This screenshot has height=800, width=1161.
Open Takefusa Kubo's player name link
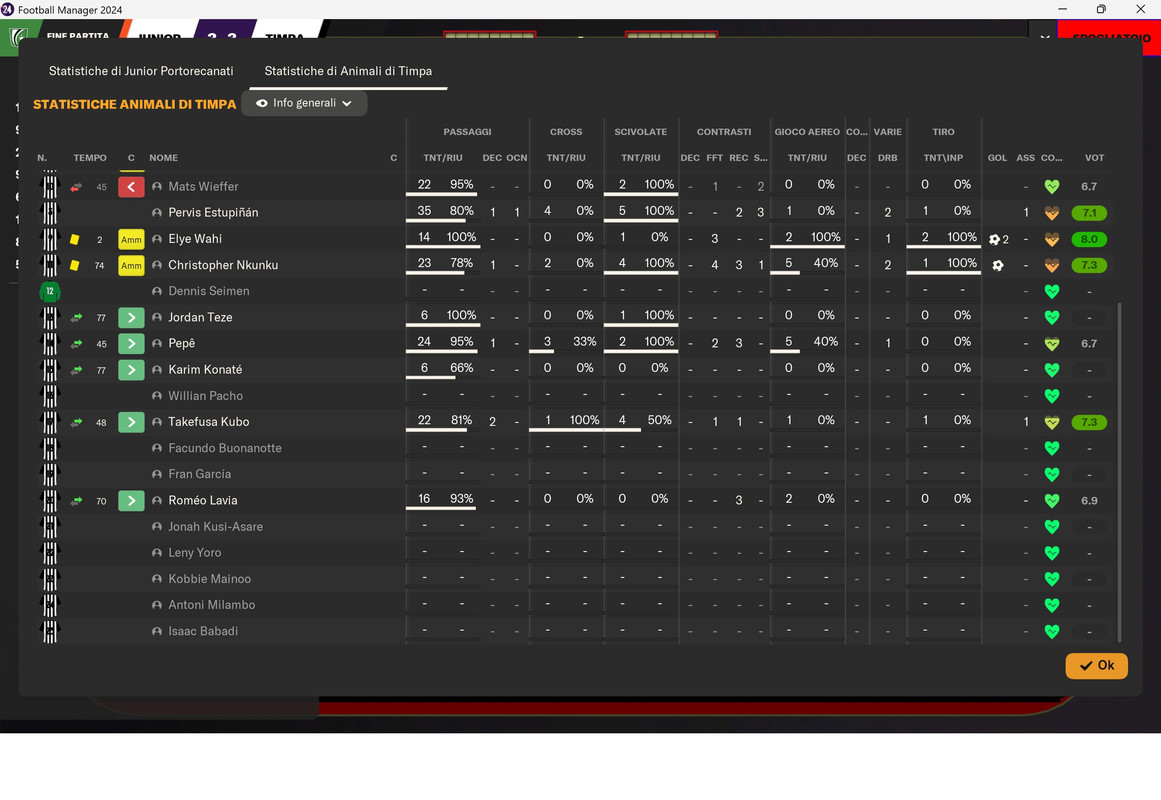(209, 421)
